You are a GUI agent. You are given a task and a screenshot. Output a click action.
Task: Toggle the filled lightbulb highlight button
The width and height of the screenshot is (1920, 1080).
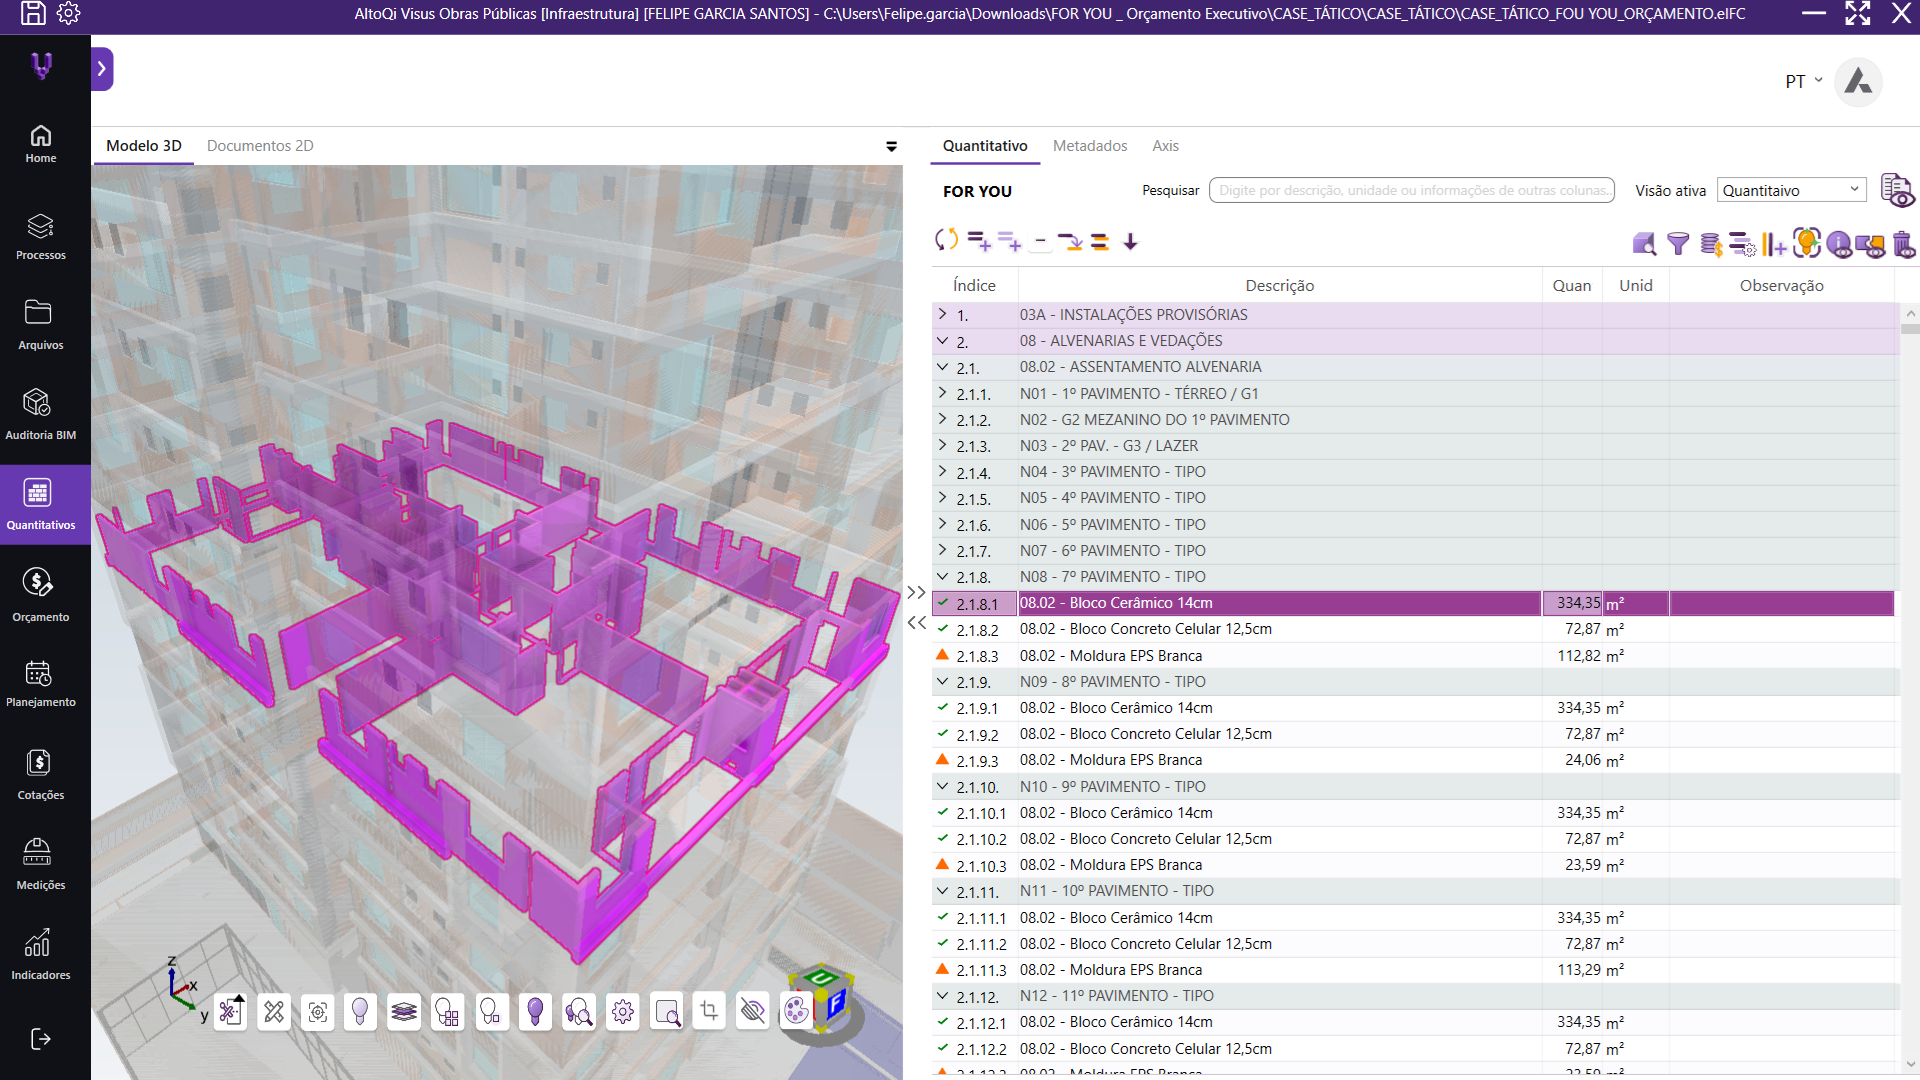(535, 1012)
